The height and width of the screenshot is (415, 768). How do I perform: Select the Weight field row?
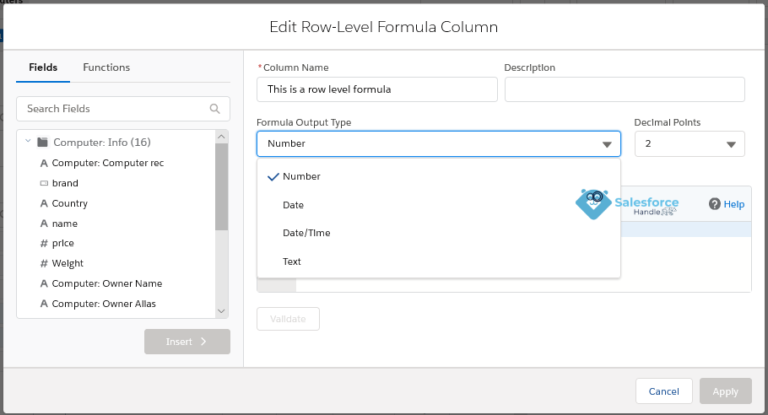tap(116, 263)
